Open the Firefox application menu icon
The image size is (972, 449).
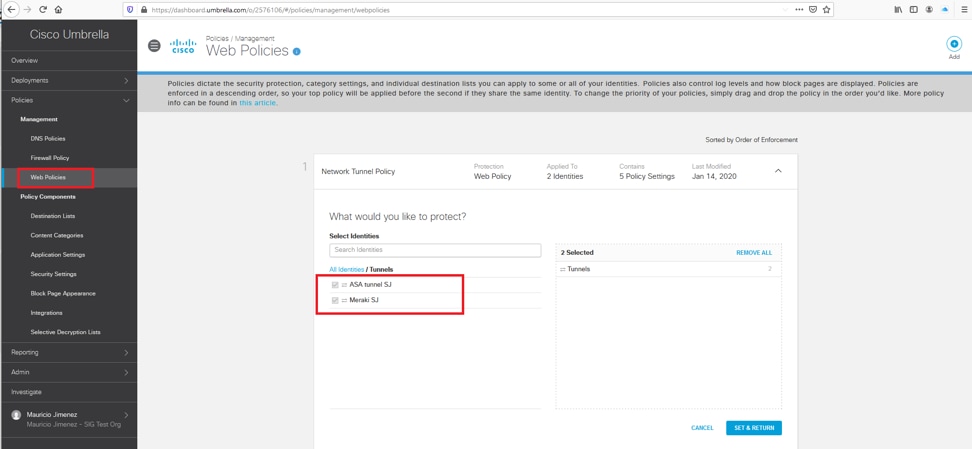pyautogui.click(x=964, y=10)
